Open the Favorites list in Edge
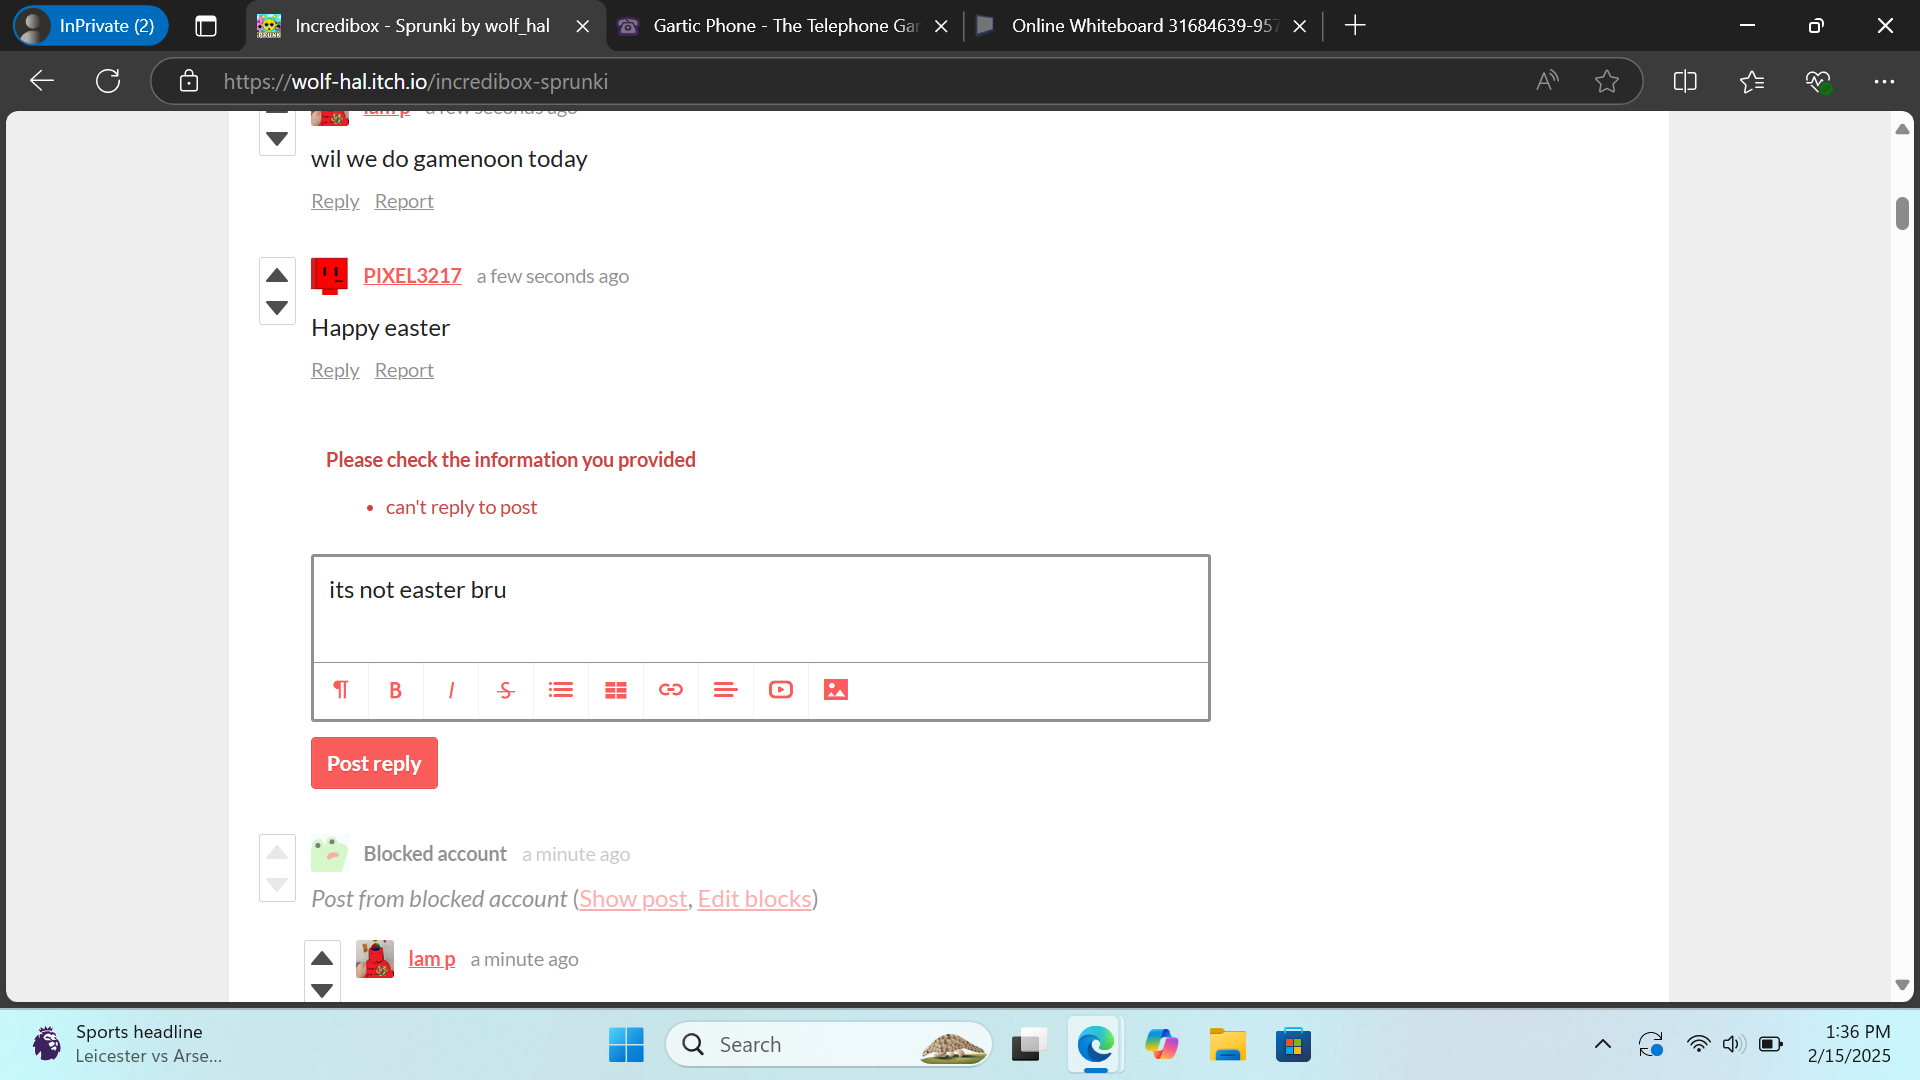 click(1752, 81)
